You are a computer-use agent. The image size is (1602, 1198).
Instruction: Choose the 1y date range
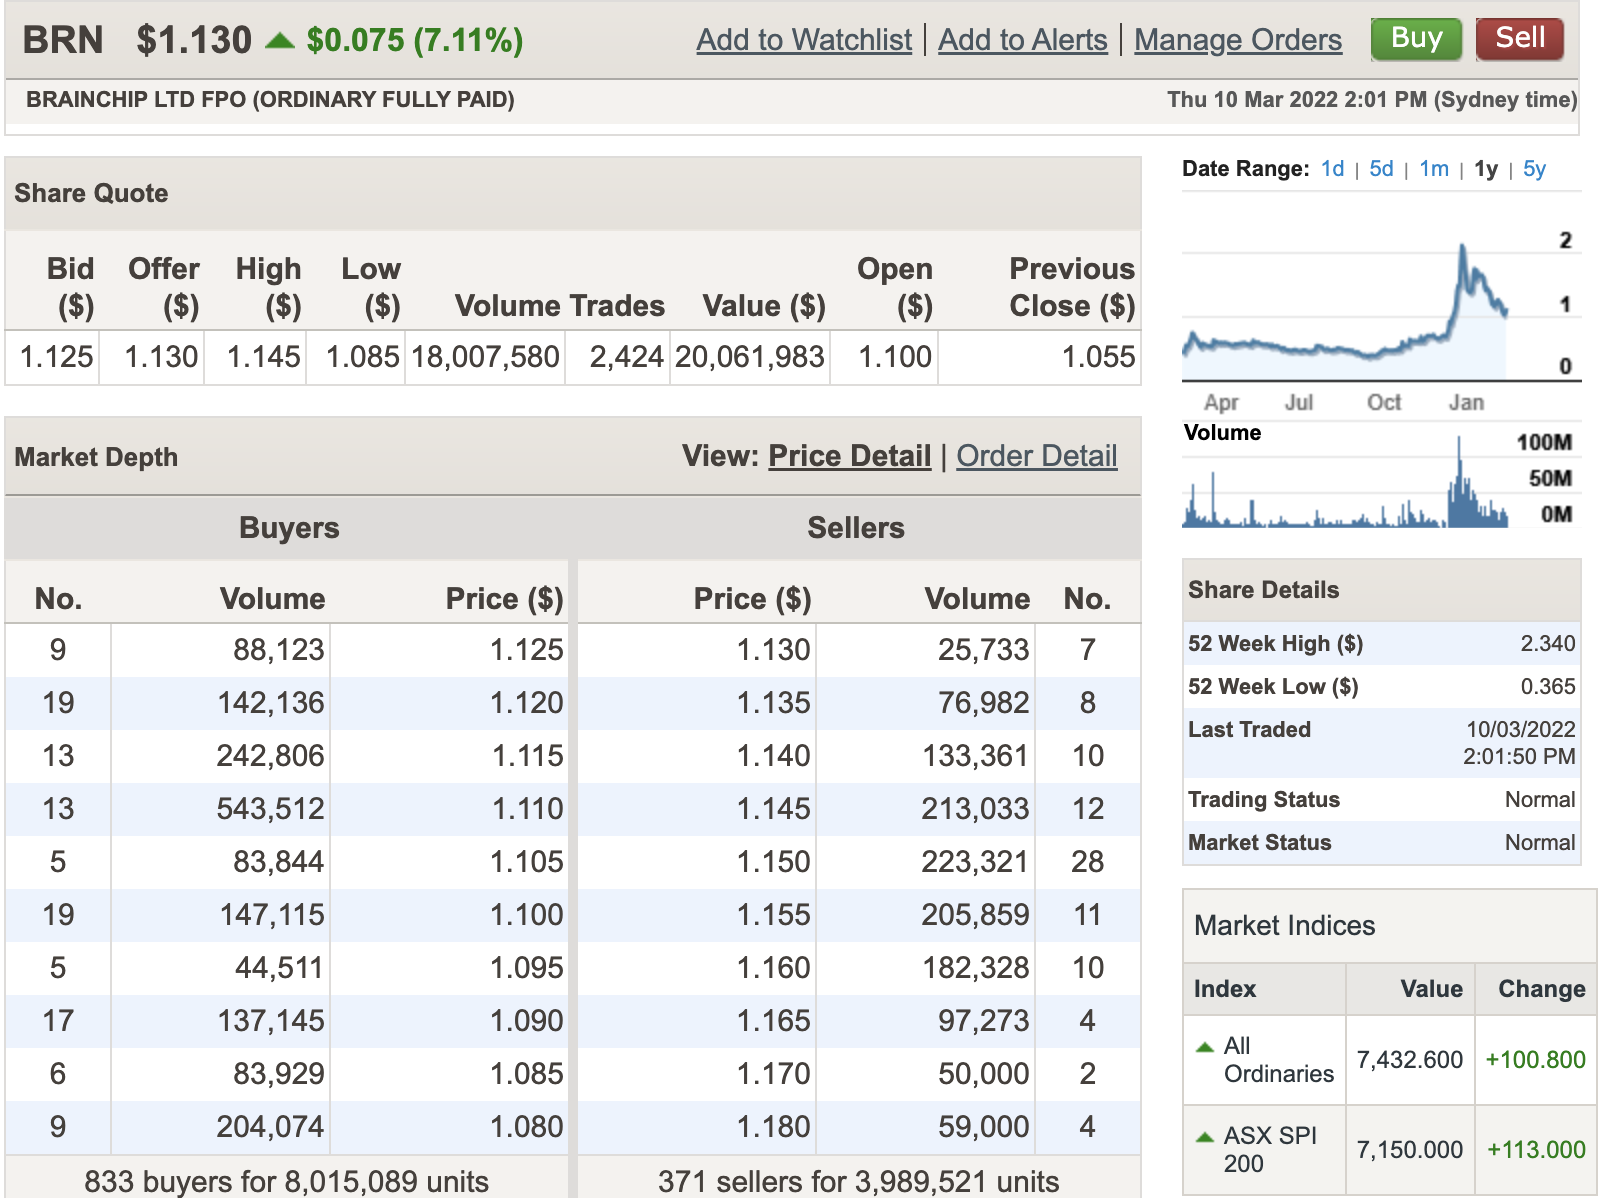(1486, 169)
